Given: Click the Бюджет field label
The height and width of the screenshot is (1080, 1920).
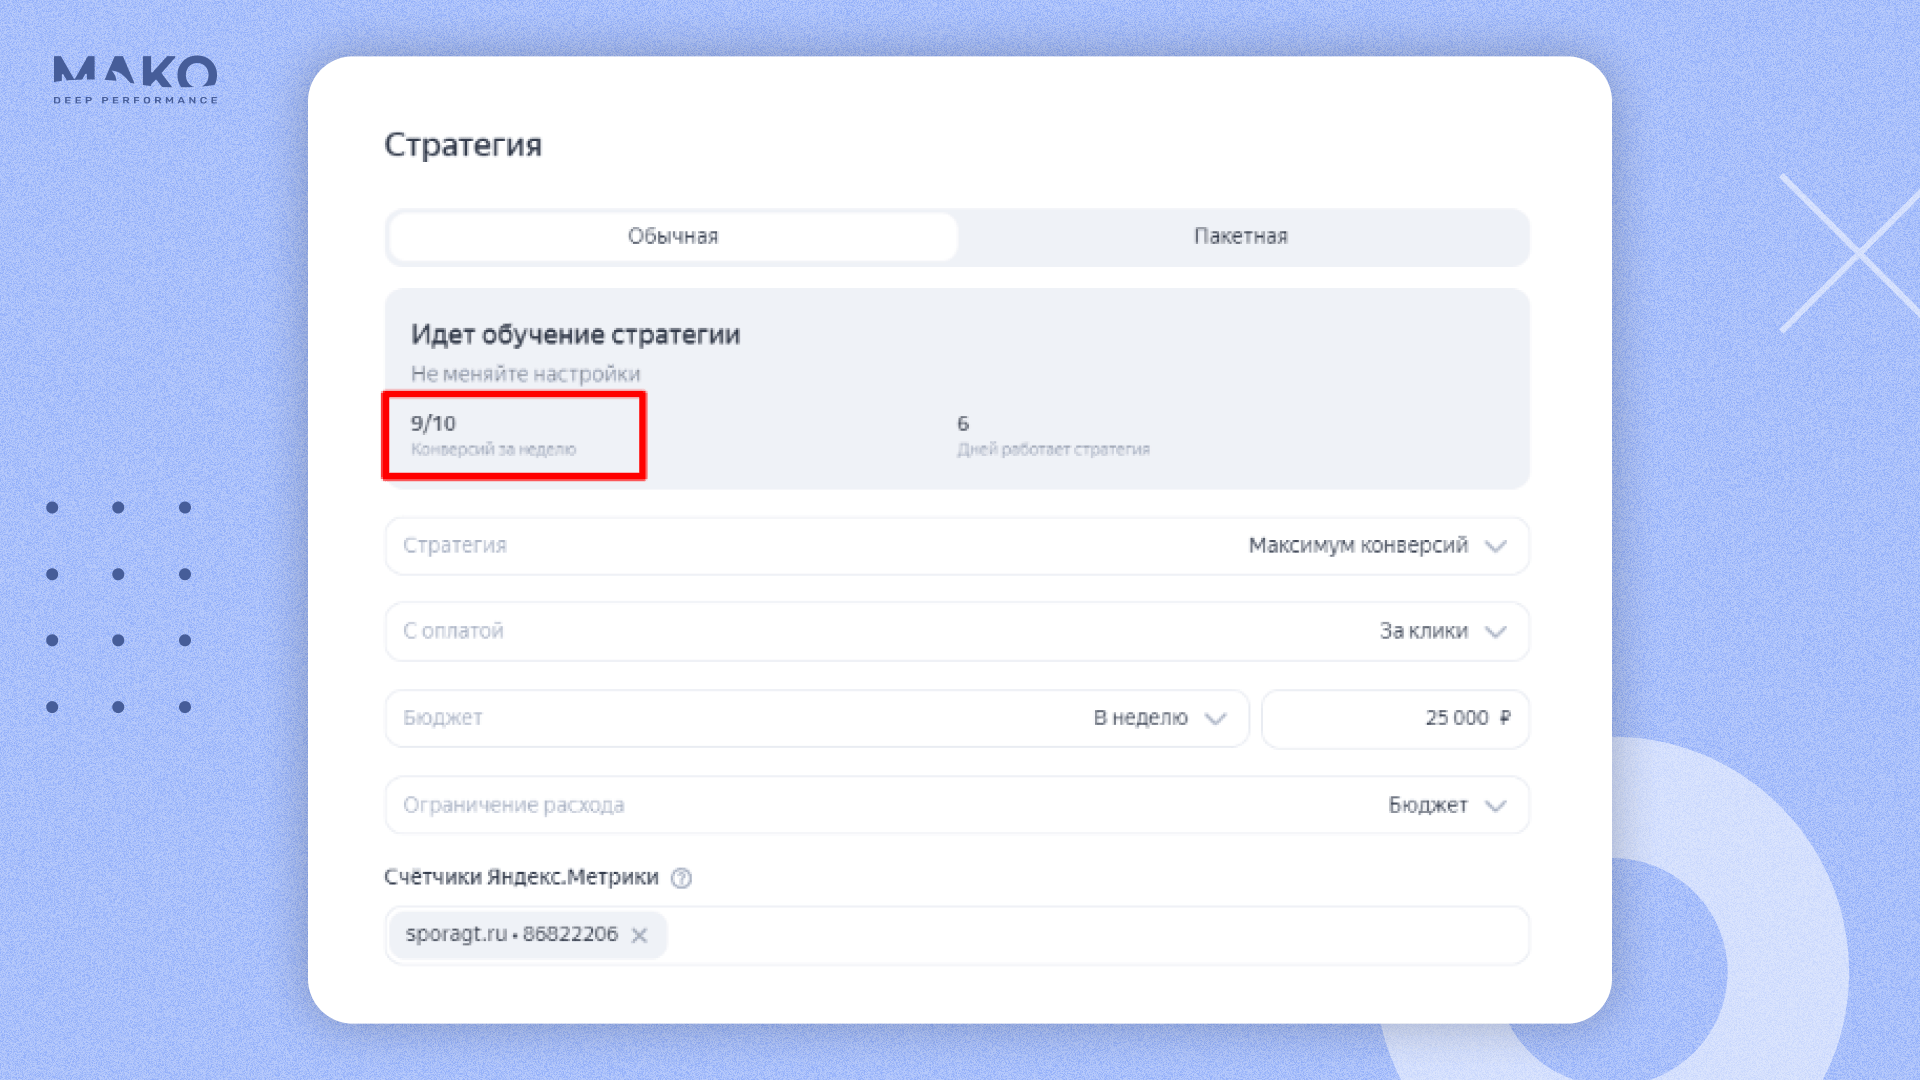Looking at the screenshot, I should pyautogui.click(x=443, y=718).
